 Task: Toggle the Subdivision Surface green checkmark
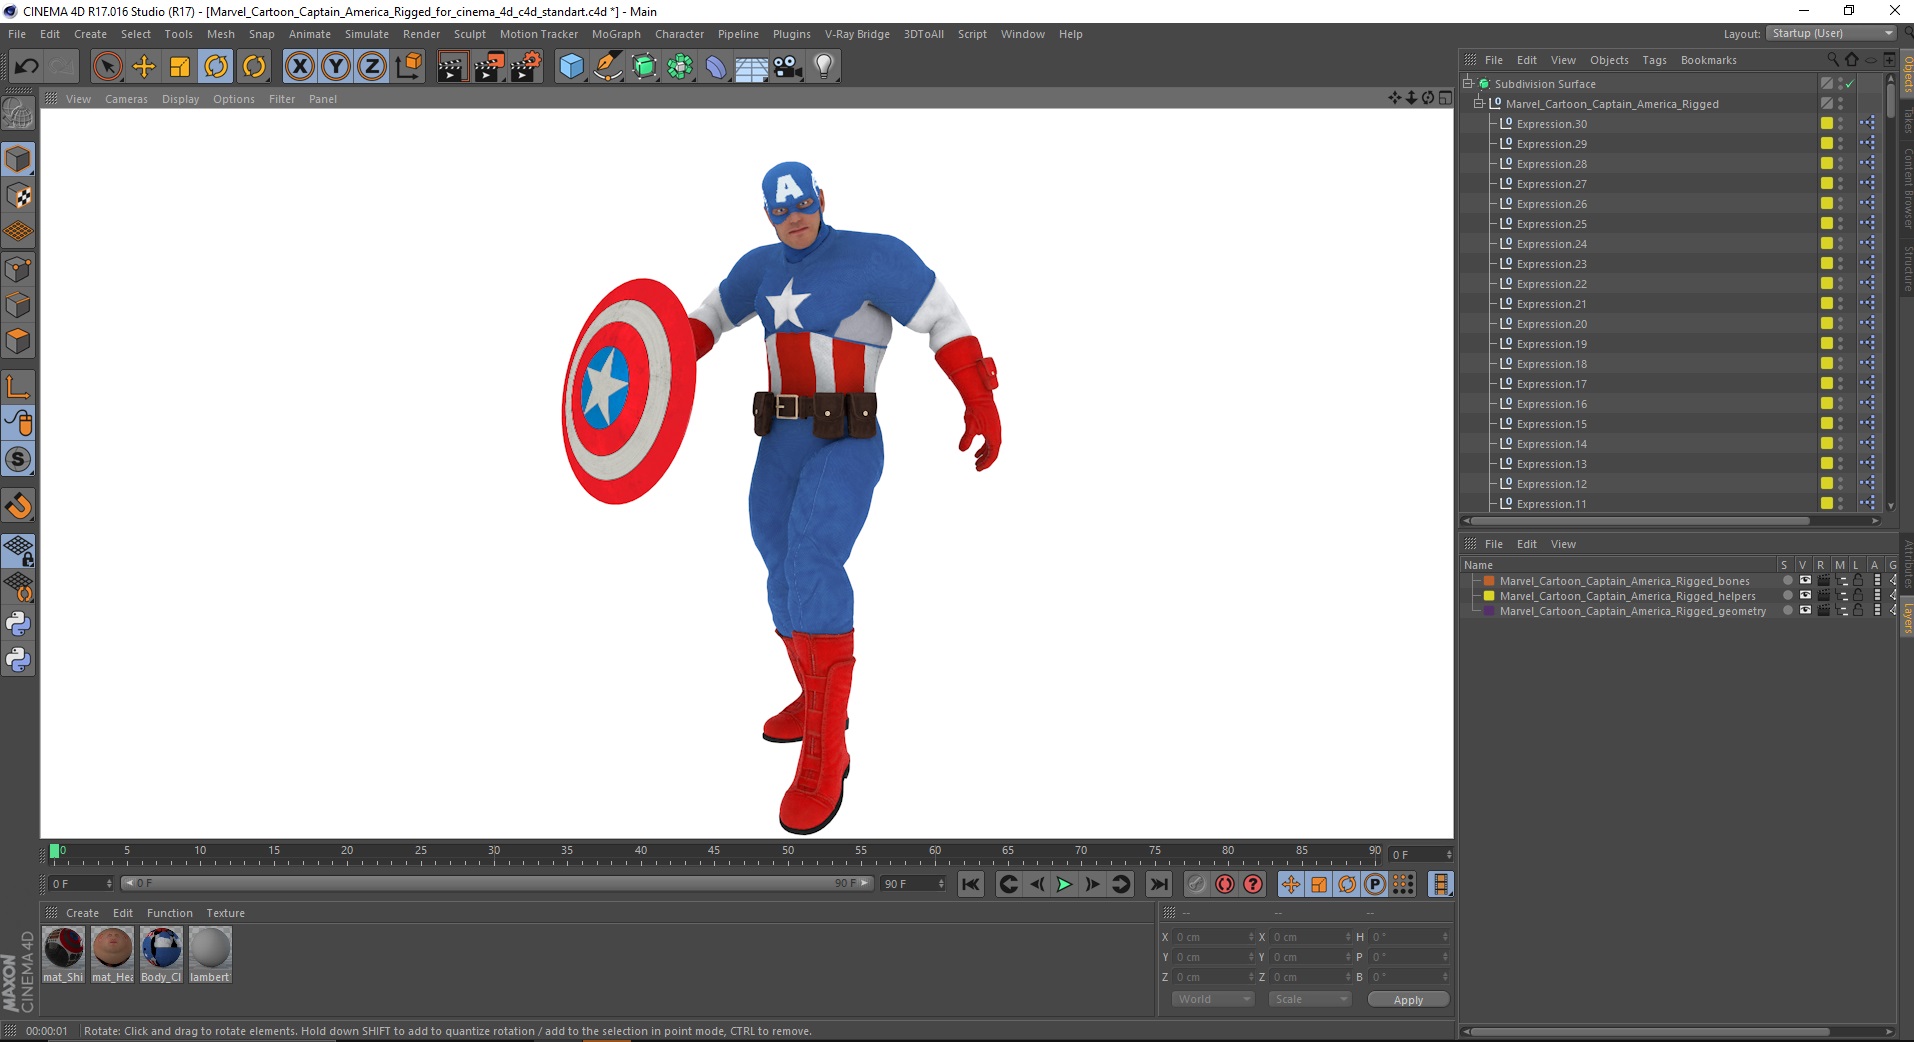pos(1849,84)
